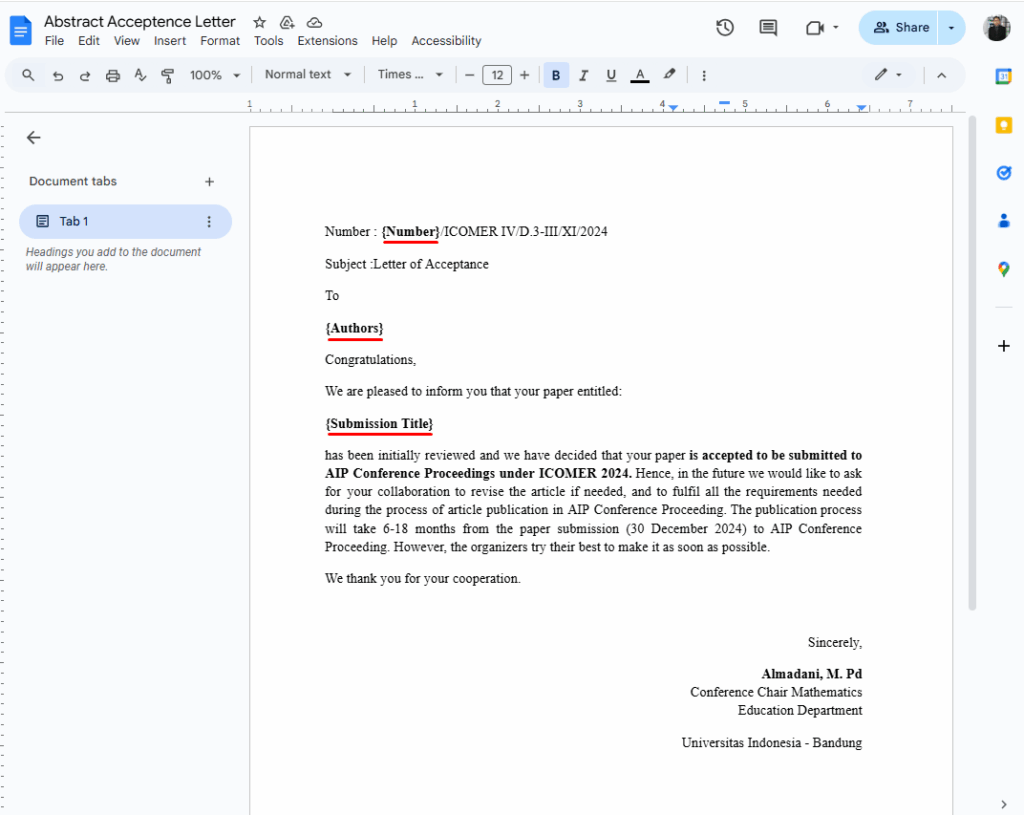Open the Accessibility menu
1024x815 pixels.
(446, 40)
